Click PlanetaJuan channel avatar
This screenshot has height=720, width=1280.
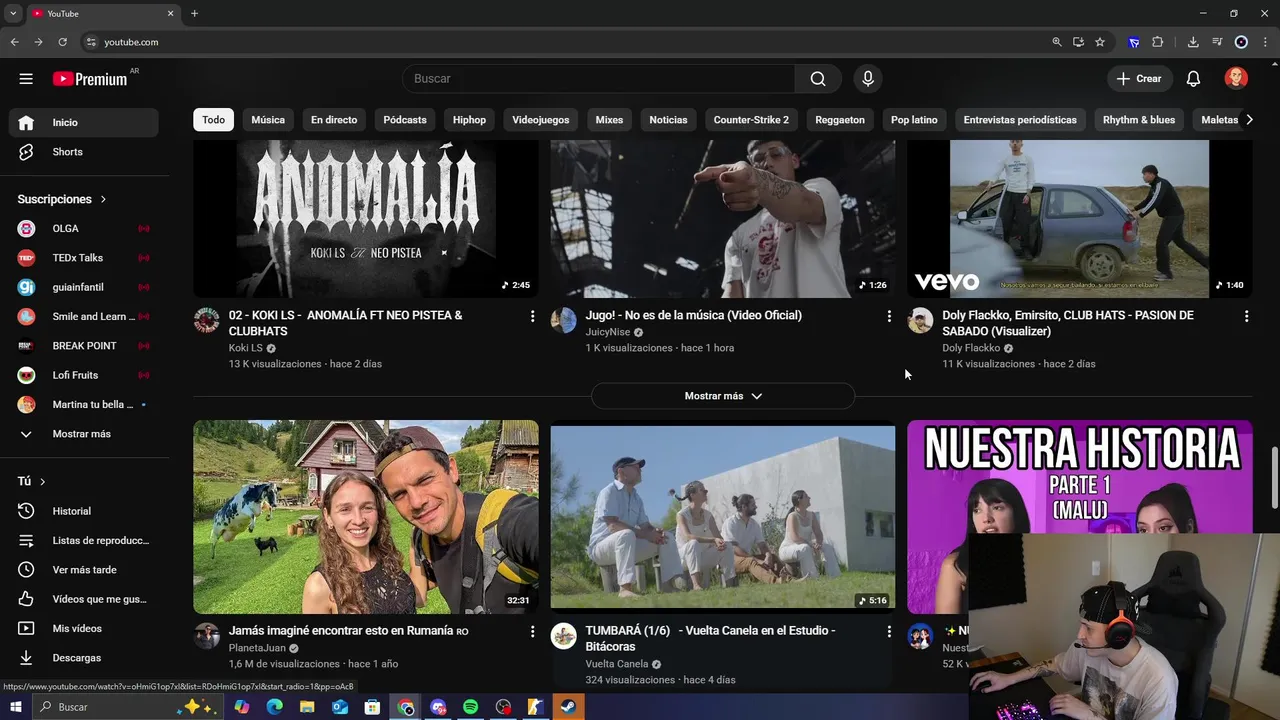click(x=207, y=636)
